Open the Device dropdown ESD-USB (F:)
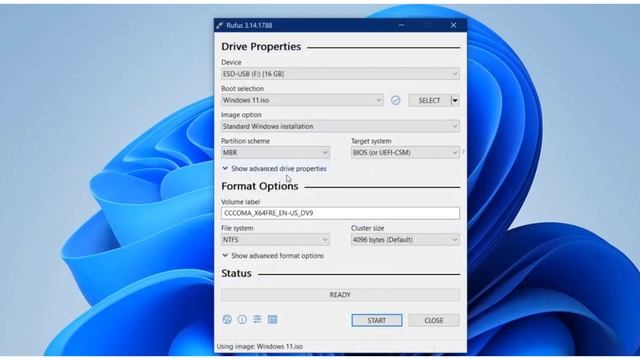This screenshot has width=640, height=360. click(340, 74)
